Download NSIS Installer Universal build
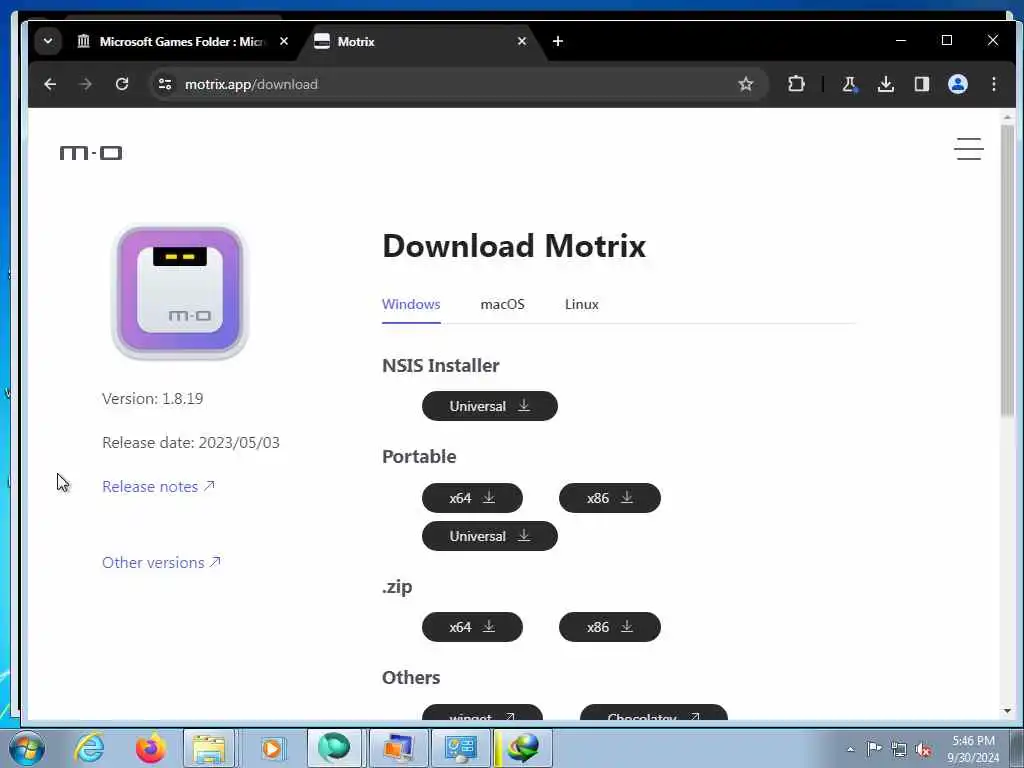Viewport: 1024px width, 768px height. 490,406
